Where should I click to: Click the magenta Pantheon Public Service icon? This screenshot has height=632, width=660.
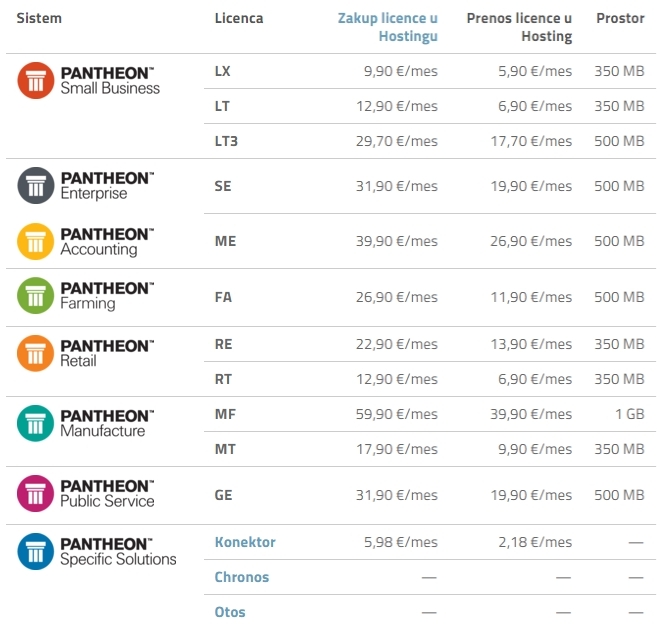tap(36, 493)
